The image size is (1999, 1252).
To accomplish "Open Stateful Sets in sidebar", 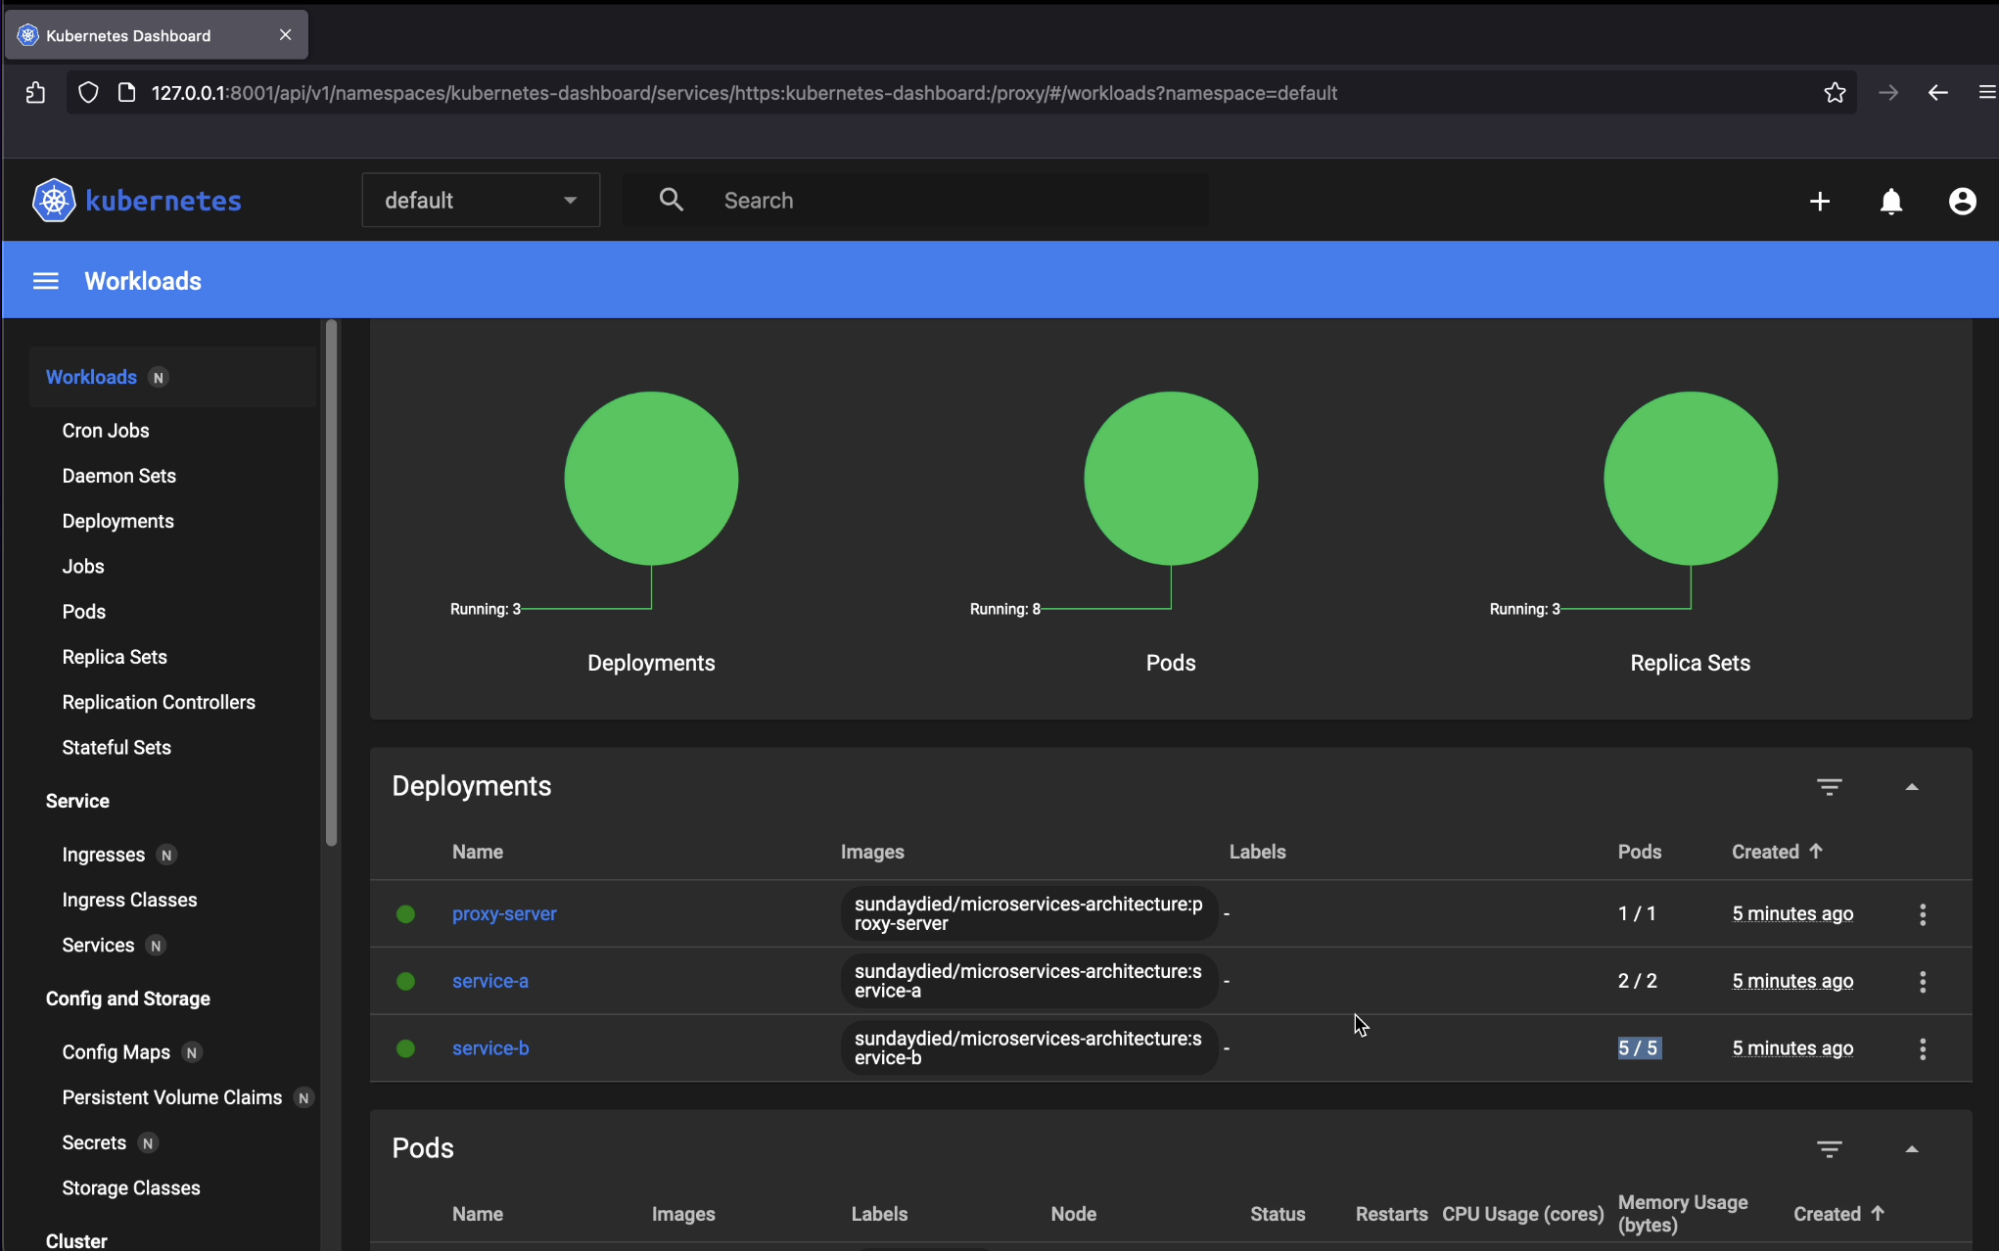I will coord(116,747).
